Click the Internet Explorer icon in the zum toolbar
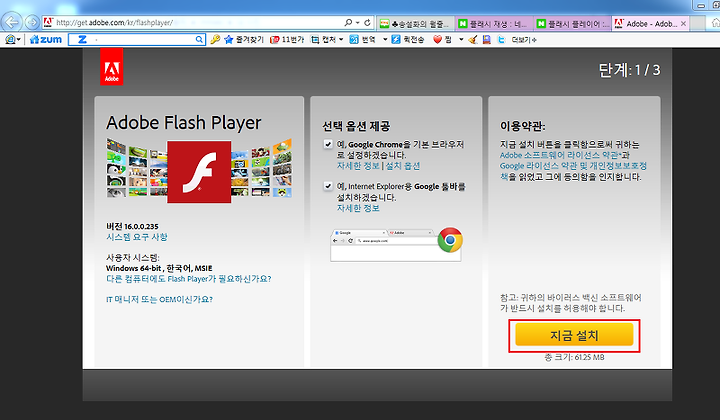Viewport: 720px width, 420px height. [10, 40]
